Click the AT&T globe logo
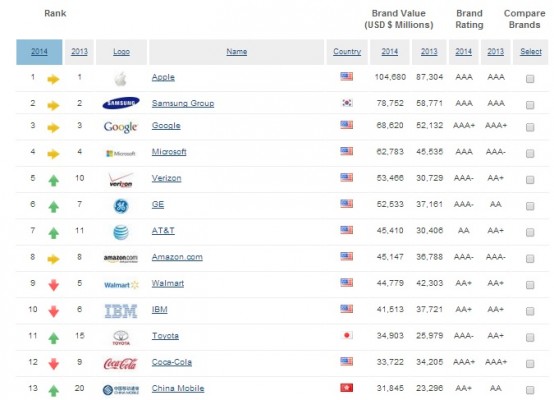 pos(121,232)
